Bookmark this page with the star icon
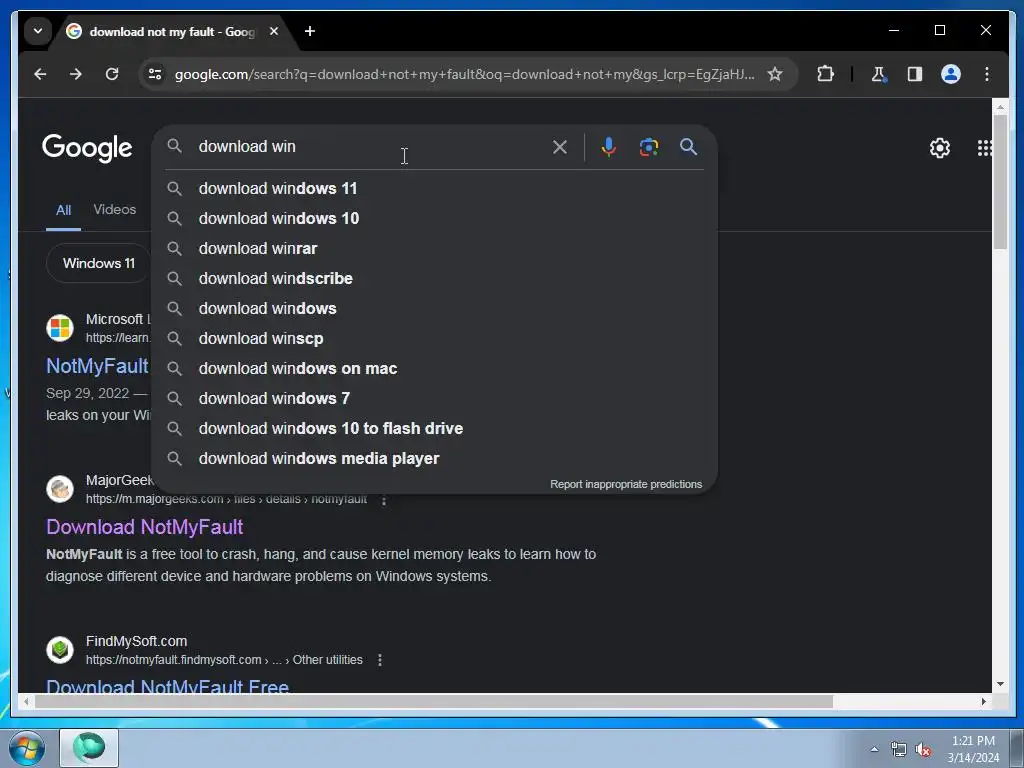 (x=775, y=74)
